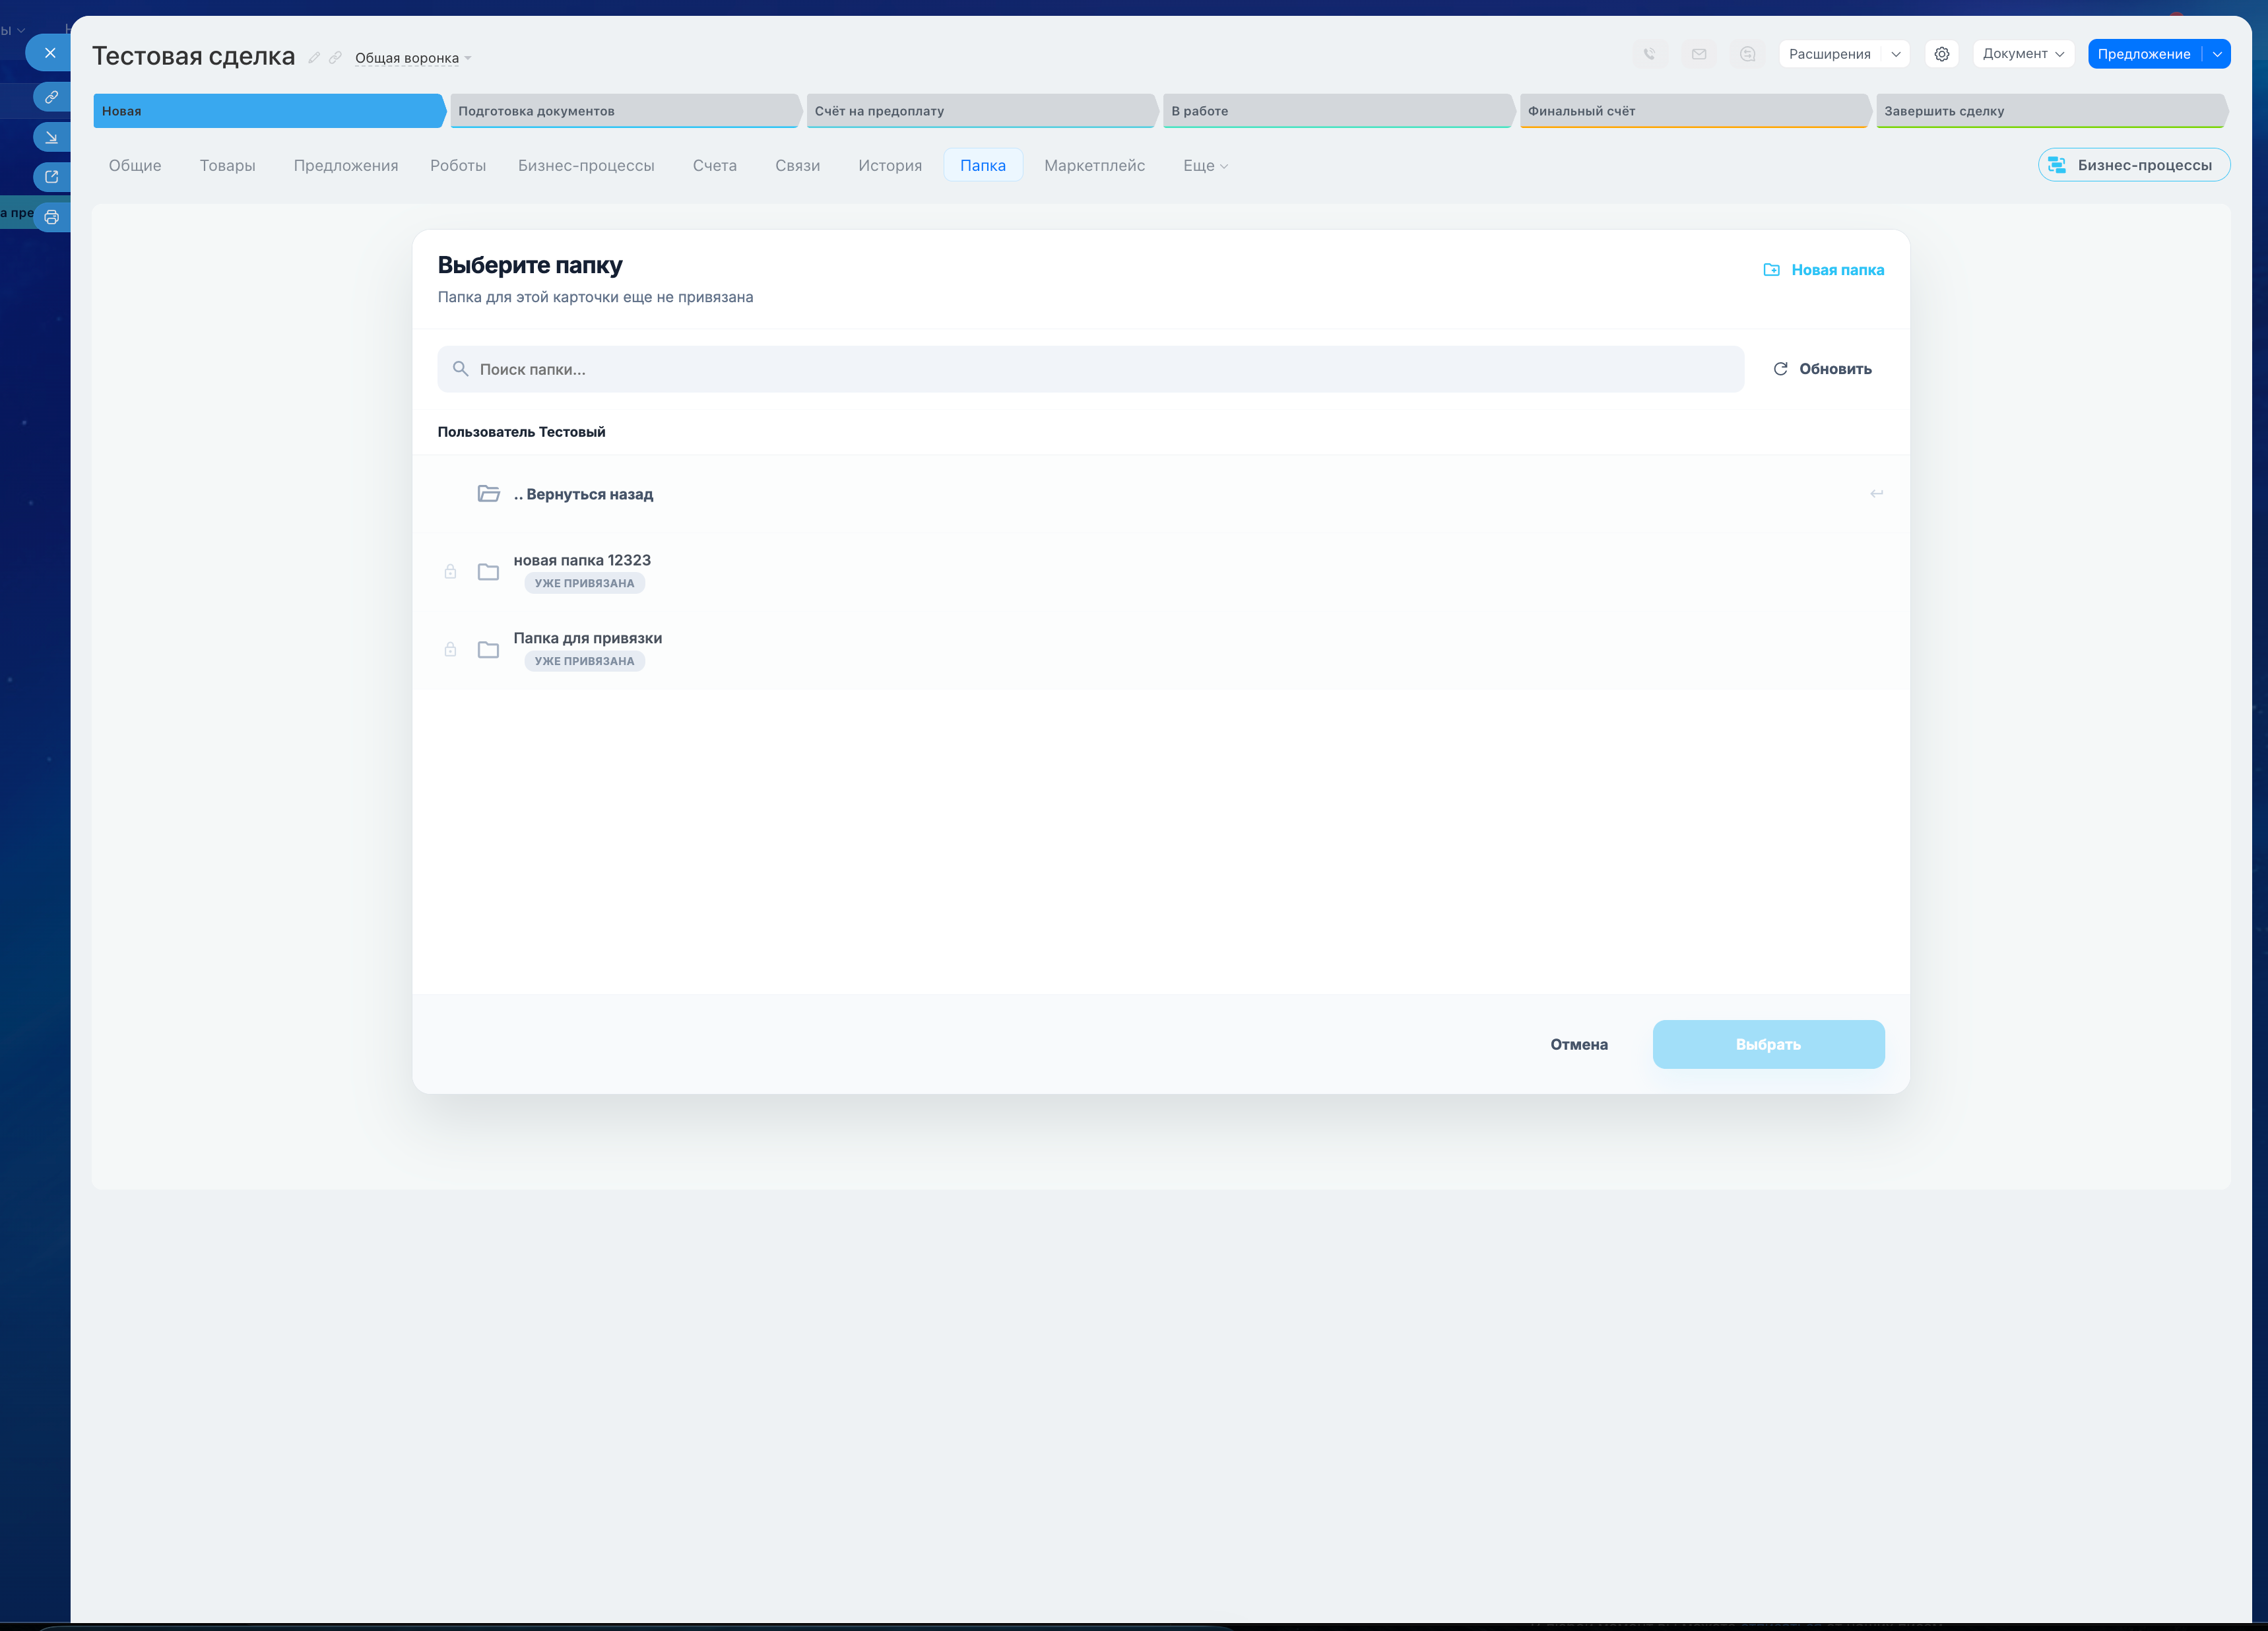
Task: Click the copy link icon on the side tab
Action: click(x=52, y=97)
